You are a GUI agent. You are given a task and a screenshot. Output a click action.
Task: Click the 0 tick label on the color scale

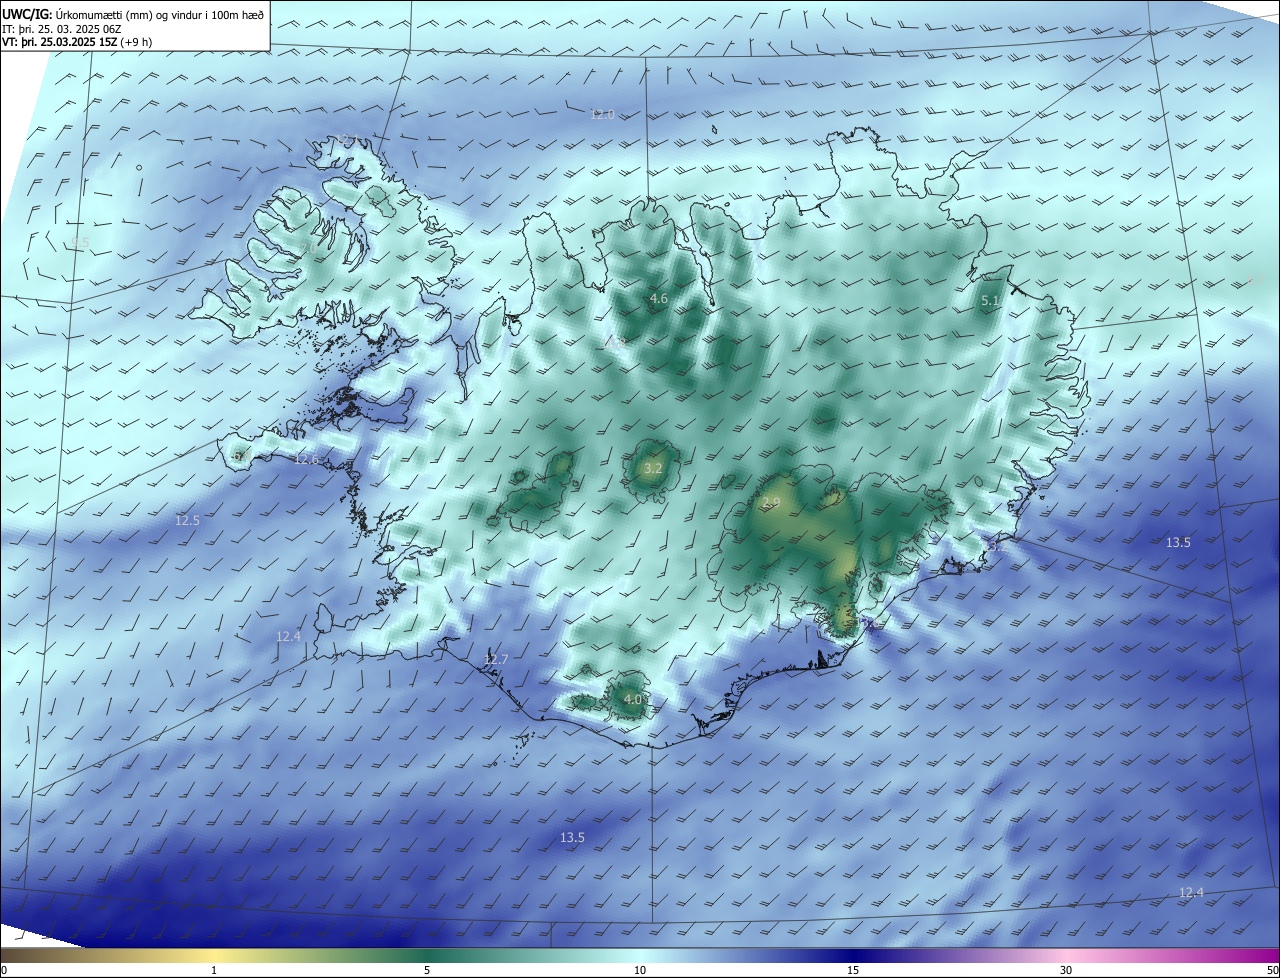(x=4, y=970)
